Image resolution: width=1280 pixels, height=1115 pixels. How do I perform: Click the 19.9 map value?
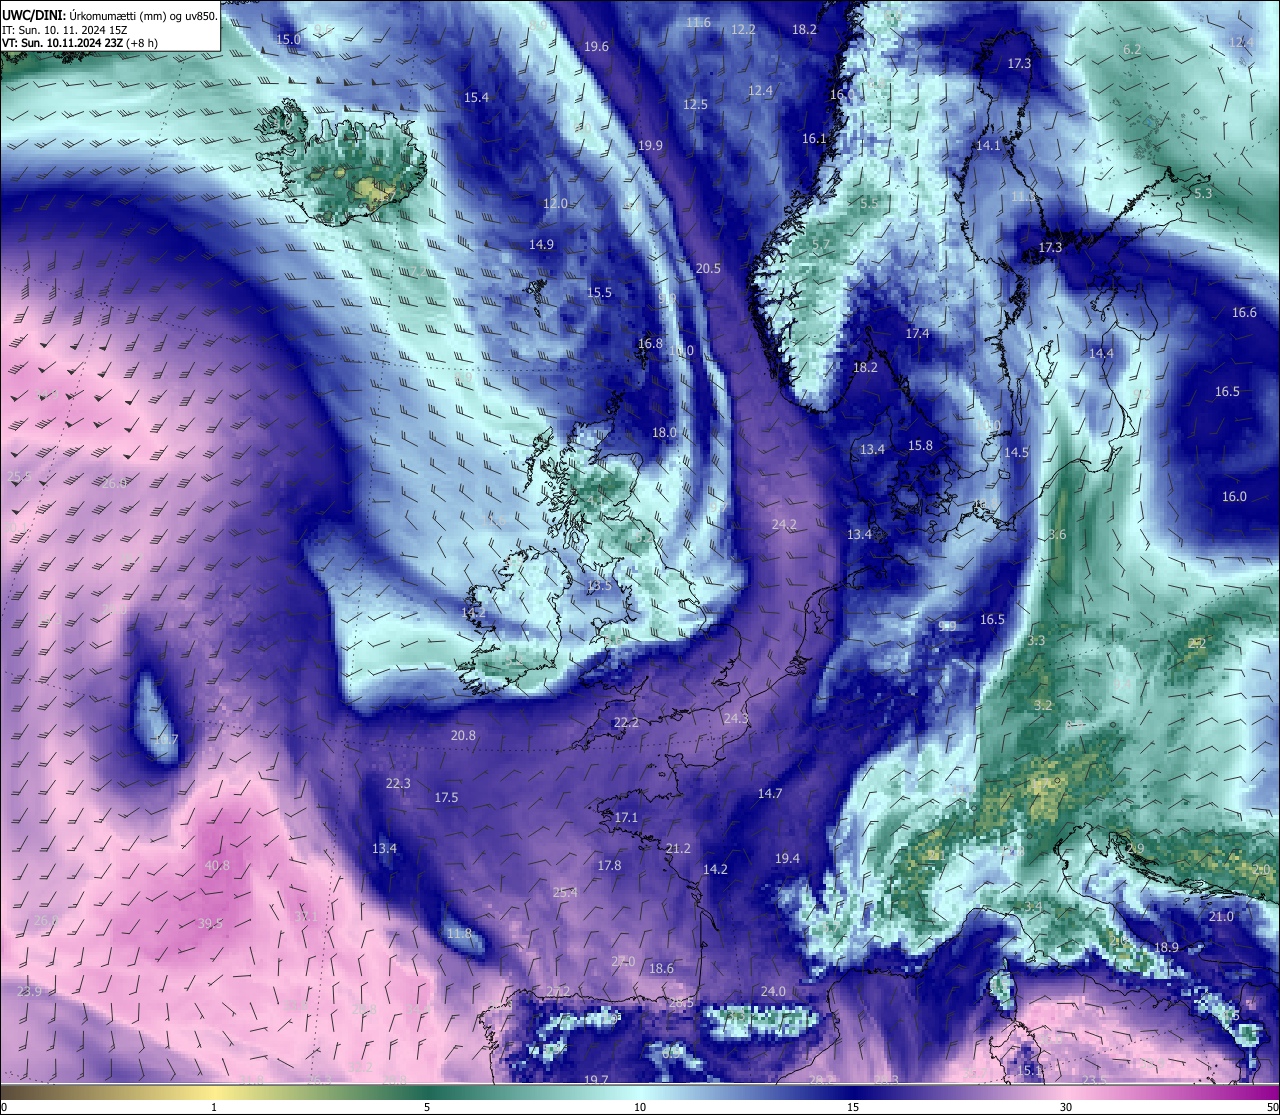coord(650,145)
